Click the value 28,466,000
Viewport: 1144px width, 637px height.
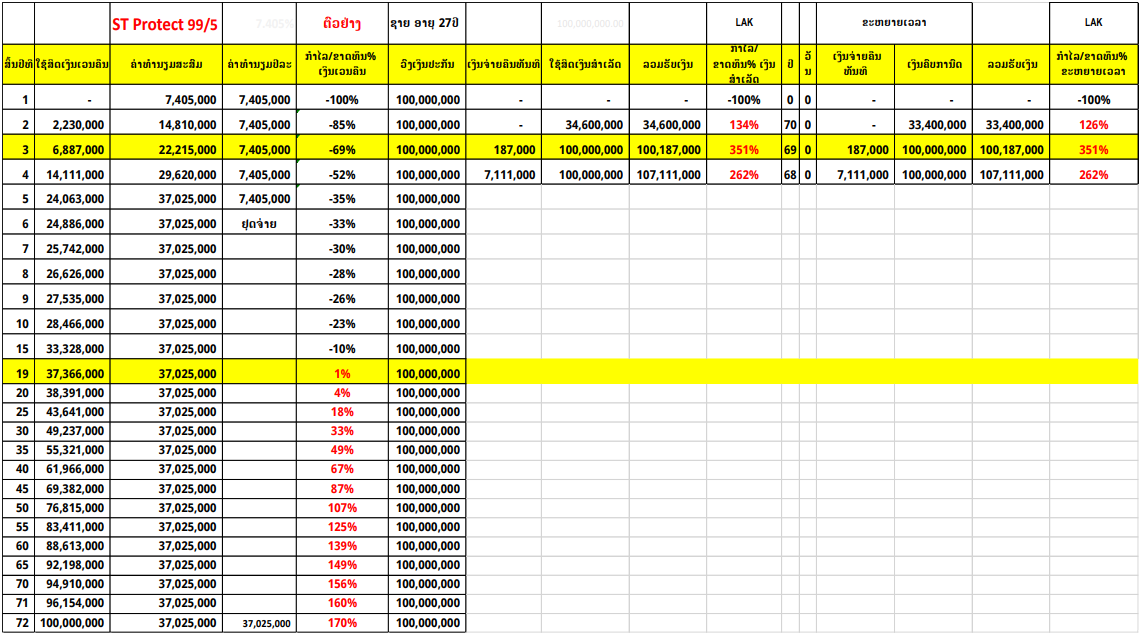[x=72, y=323]
